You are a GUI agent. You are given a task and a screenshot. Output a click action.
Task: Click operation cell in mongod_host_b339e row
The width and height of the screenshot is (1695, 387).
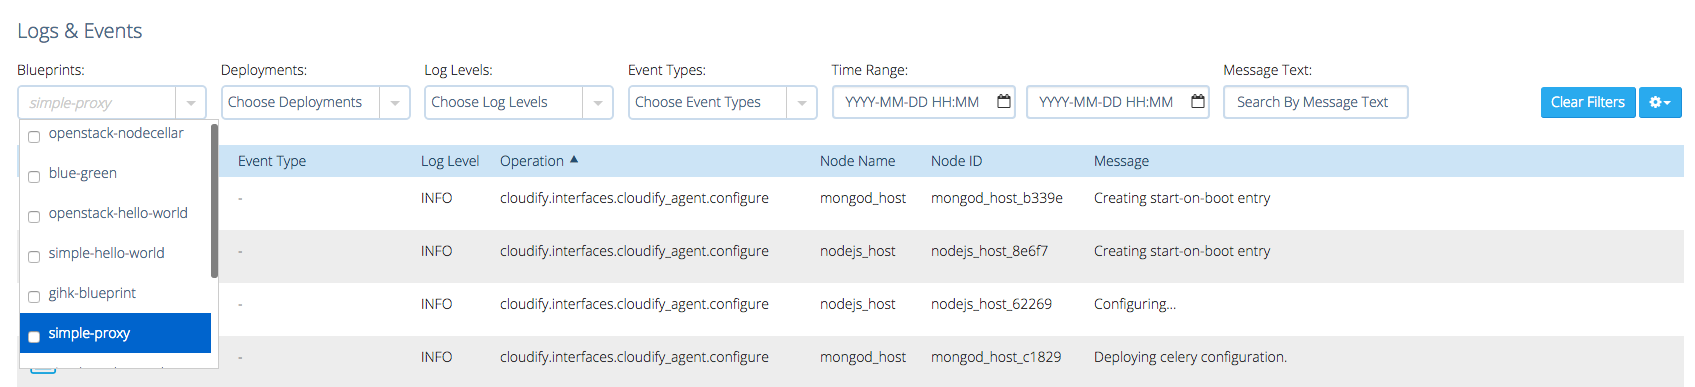634,198
